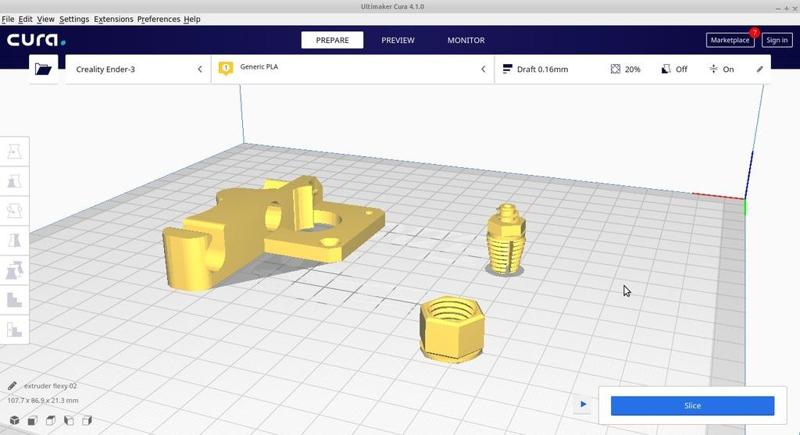Click the dimensions text 107.7 x 86.9 x 21.3 mm
Screen dimensions: 800x435
[43, 400]
